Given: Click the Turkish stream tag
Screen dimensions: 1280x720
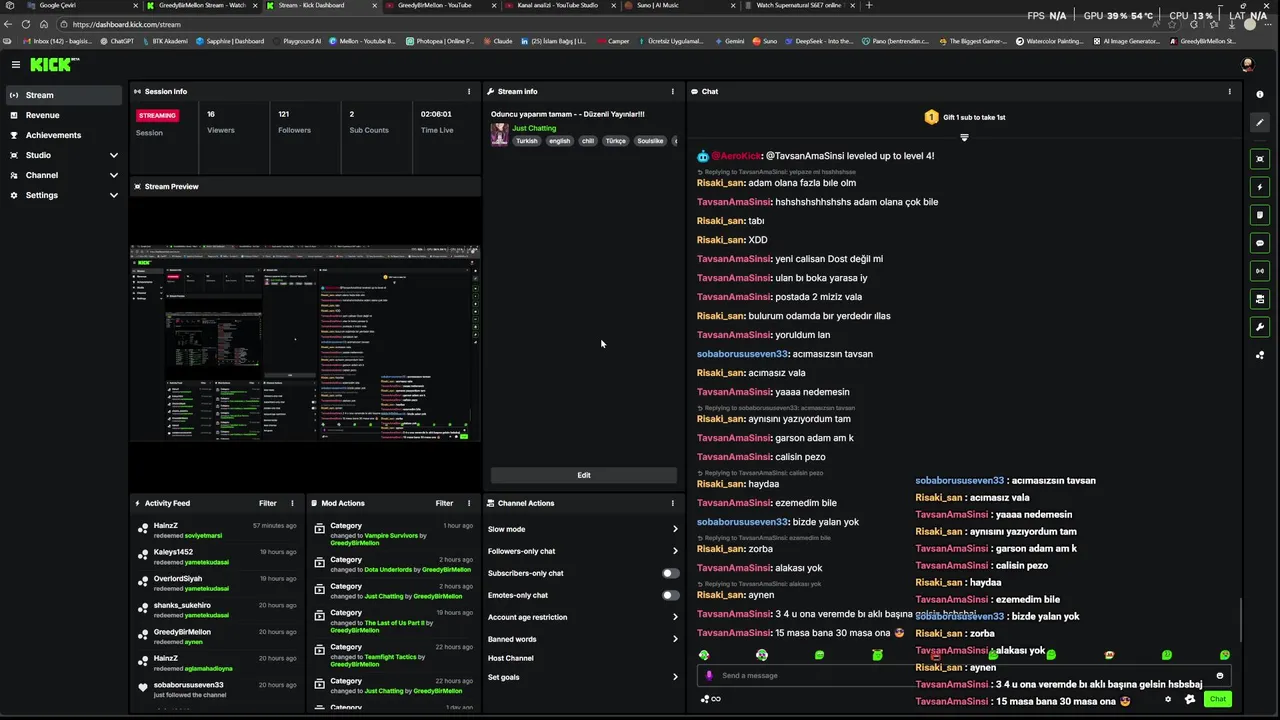Looking at the screenshot, I should pyautogui.click(x=526, y=141).
